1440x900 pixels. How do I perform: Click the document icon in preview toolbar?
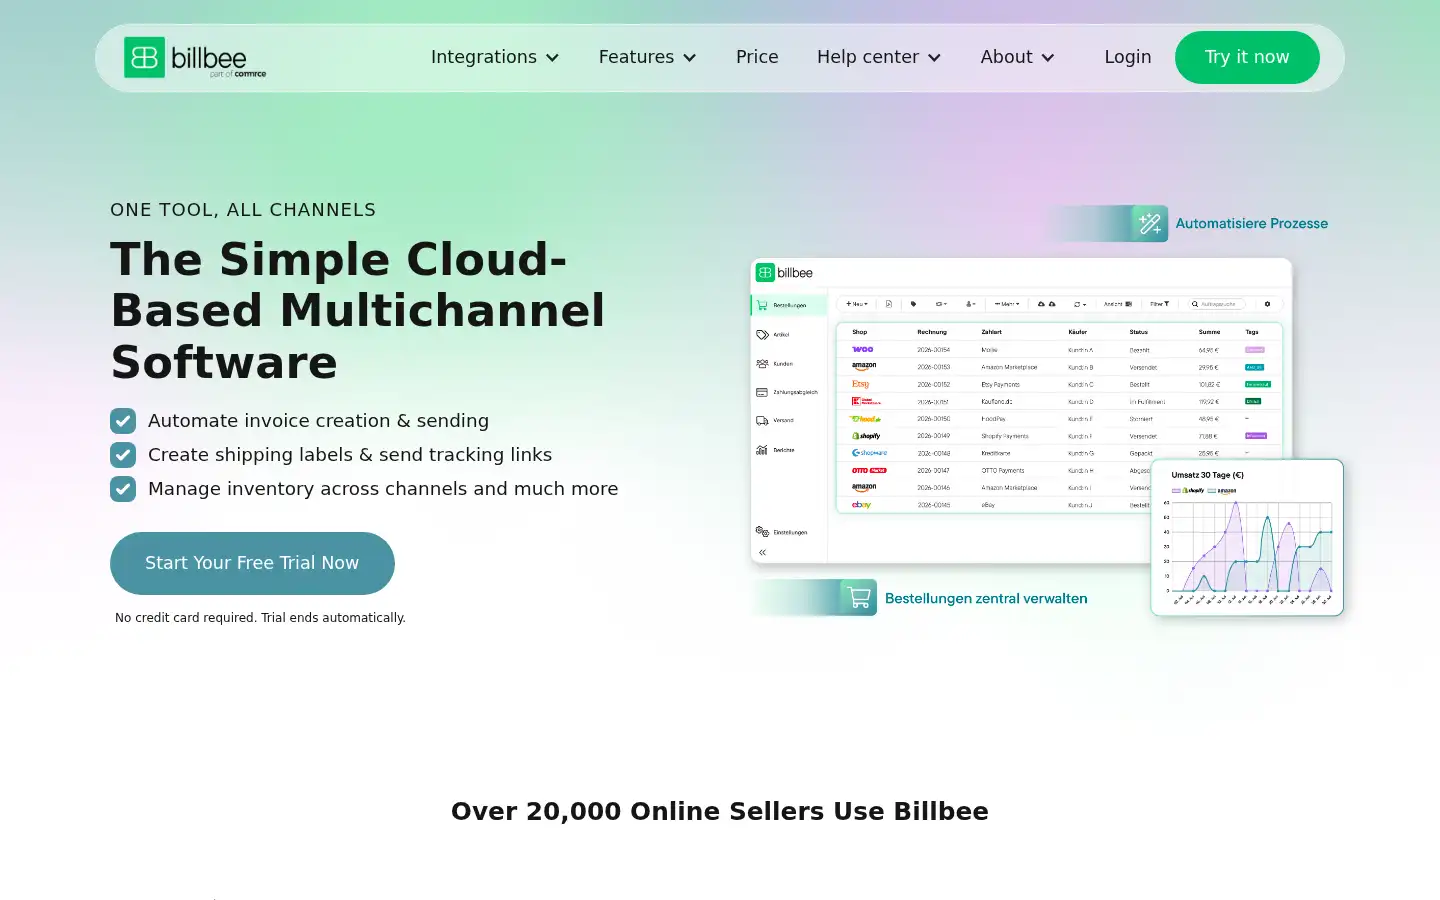click(889, 304)
